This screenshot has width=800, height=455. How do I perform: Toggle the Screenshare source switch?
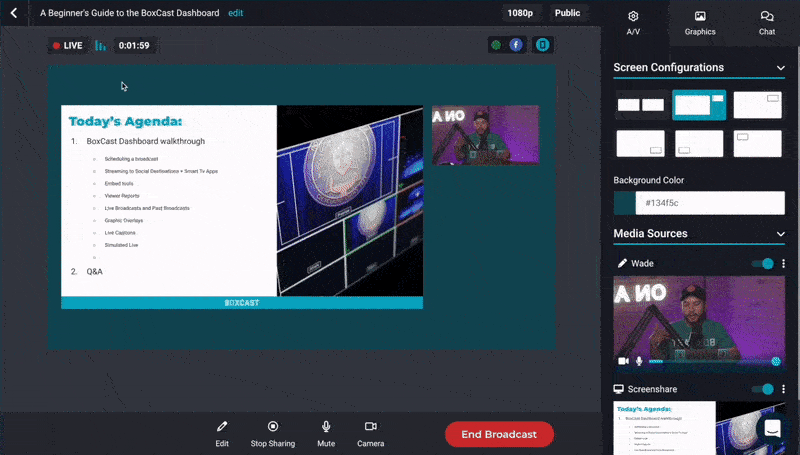coord(762,389)
